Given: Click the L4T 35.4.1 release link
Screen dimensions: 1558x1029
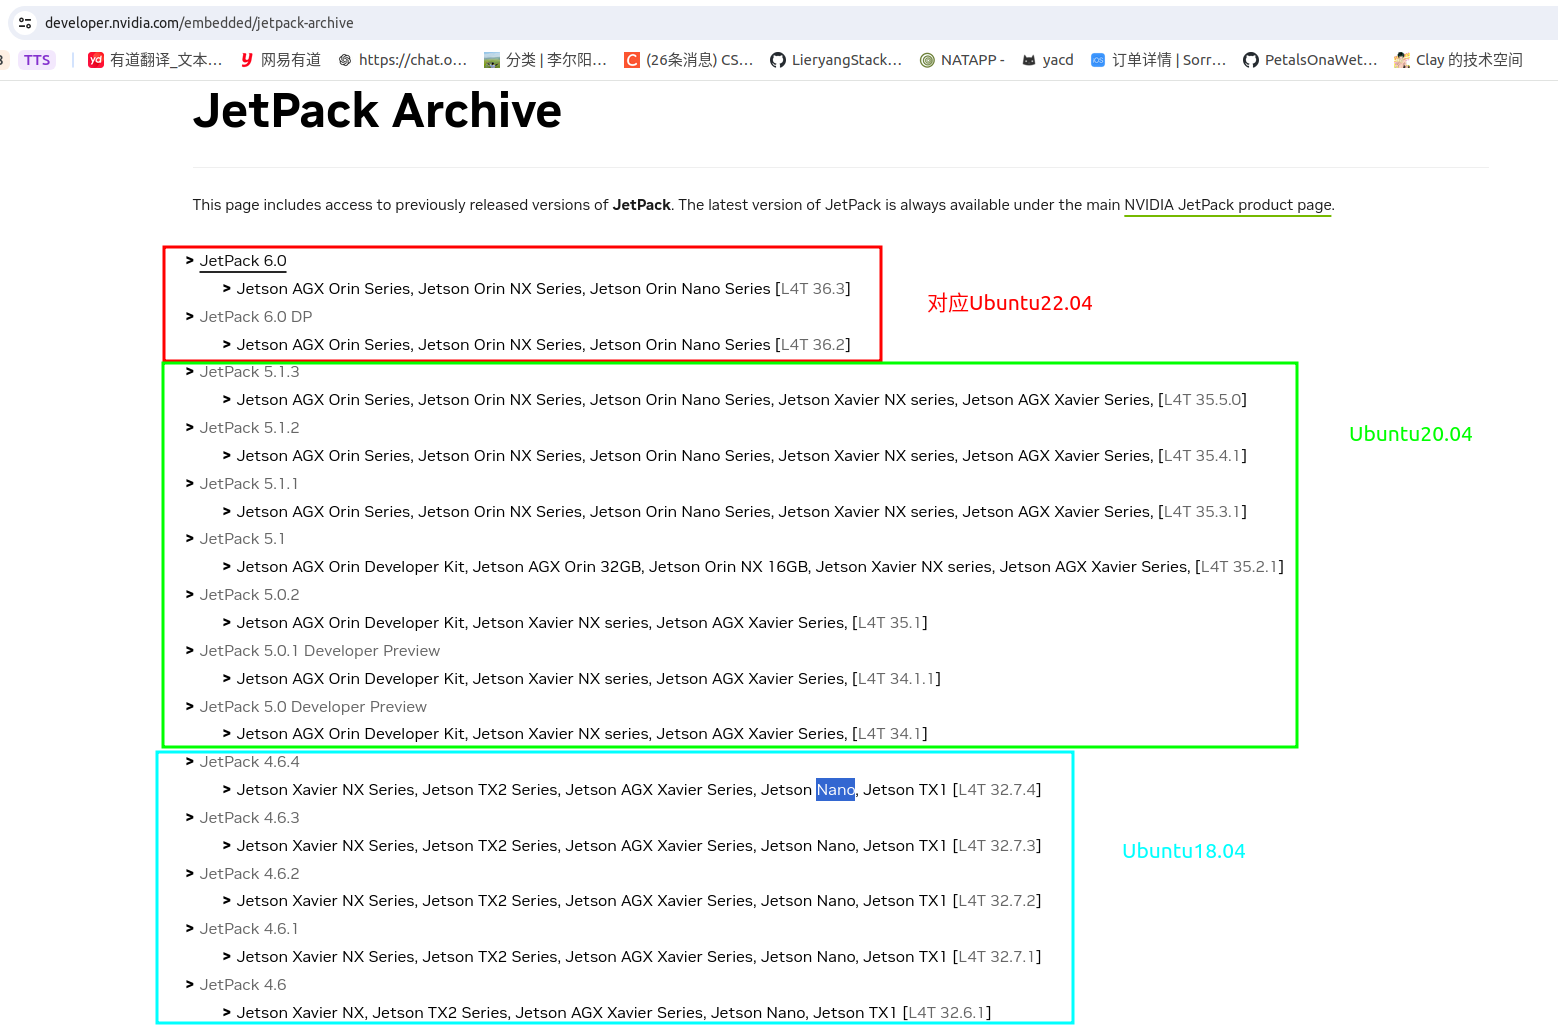Looking at the screenshot, I should [1202, 456].
